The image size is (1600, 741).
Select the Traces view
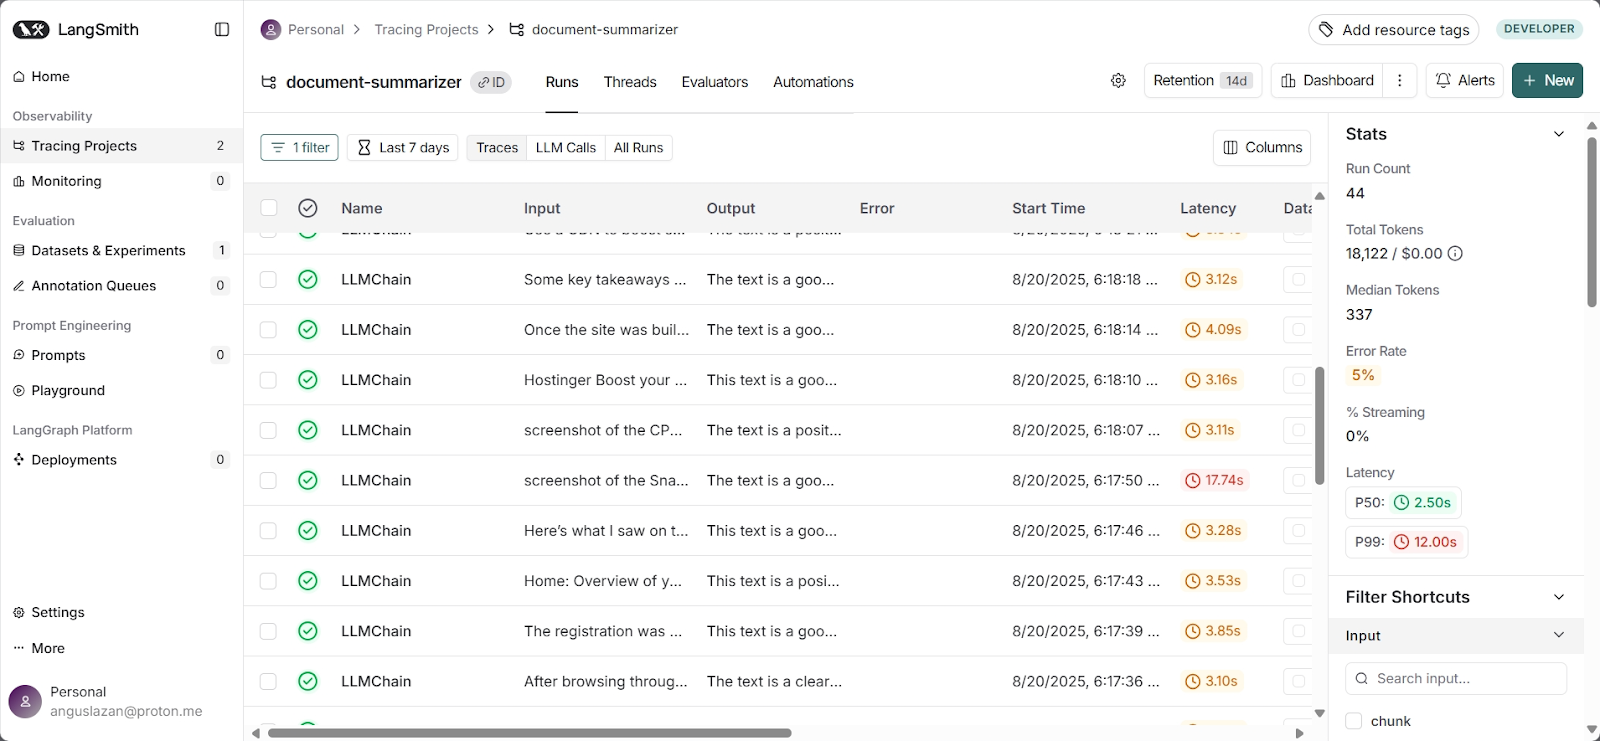click(x=497, y=148)
